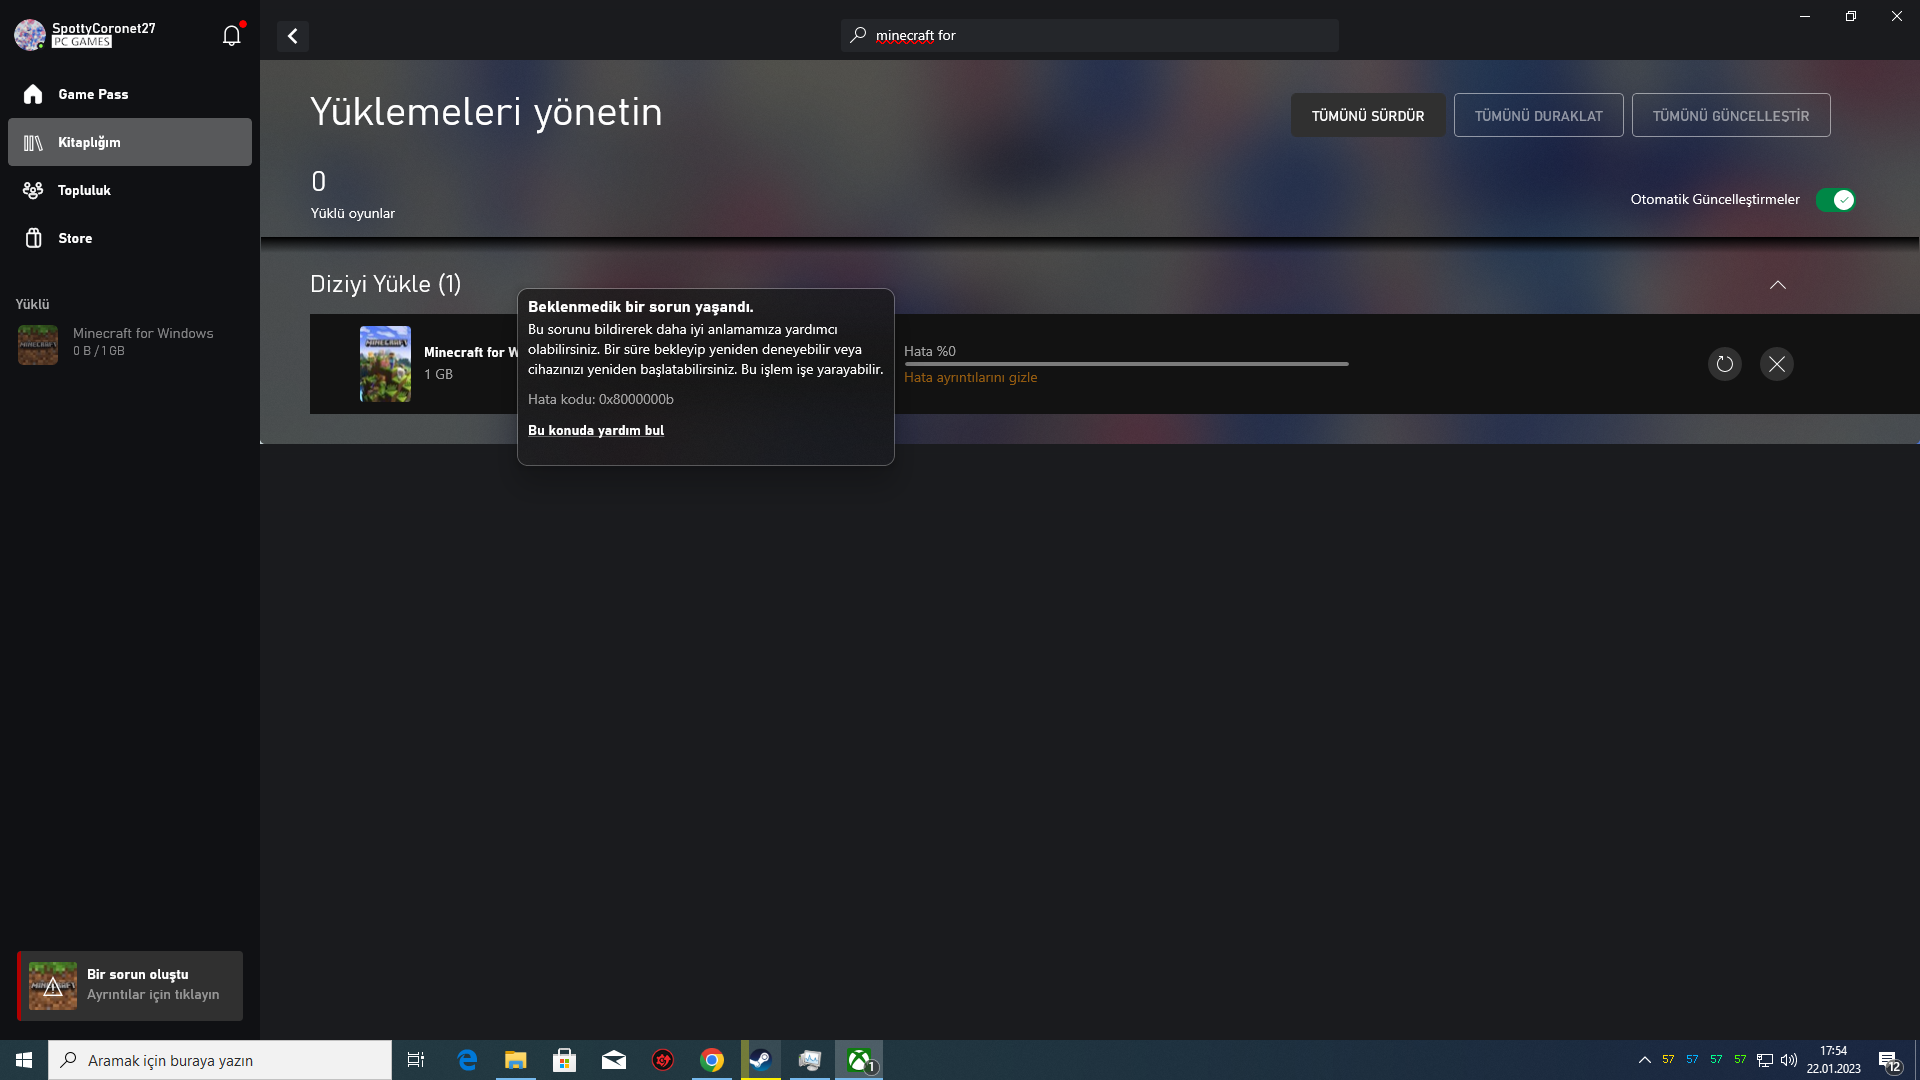Click TÜMÜNÜ GÜNCELLEŞTİR button
1920x1080 pixels.
1730,116
